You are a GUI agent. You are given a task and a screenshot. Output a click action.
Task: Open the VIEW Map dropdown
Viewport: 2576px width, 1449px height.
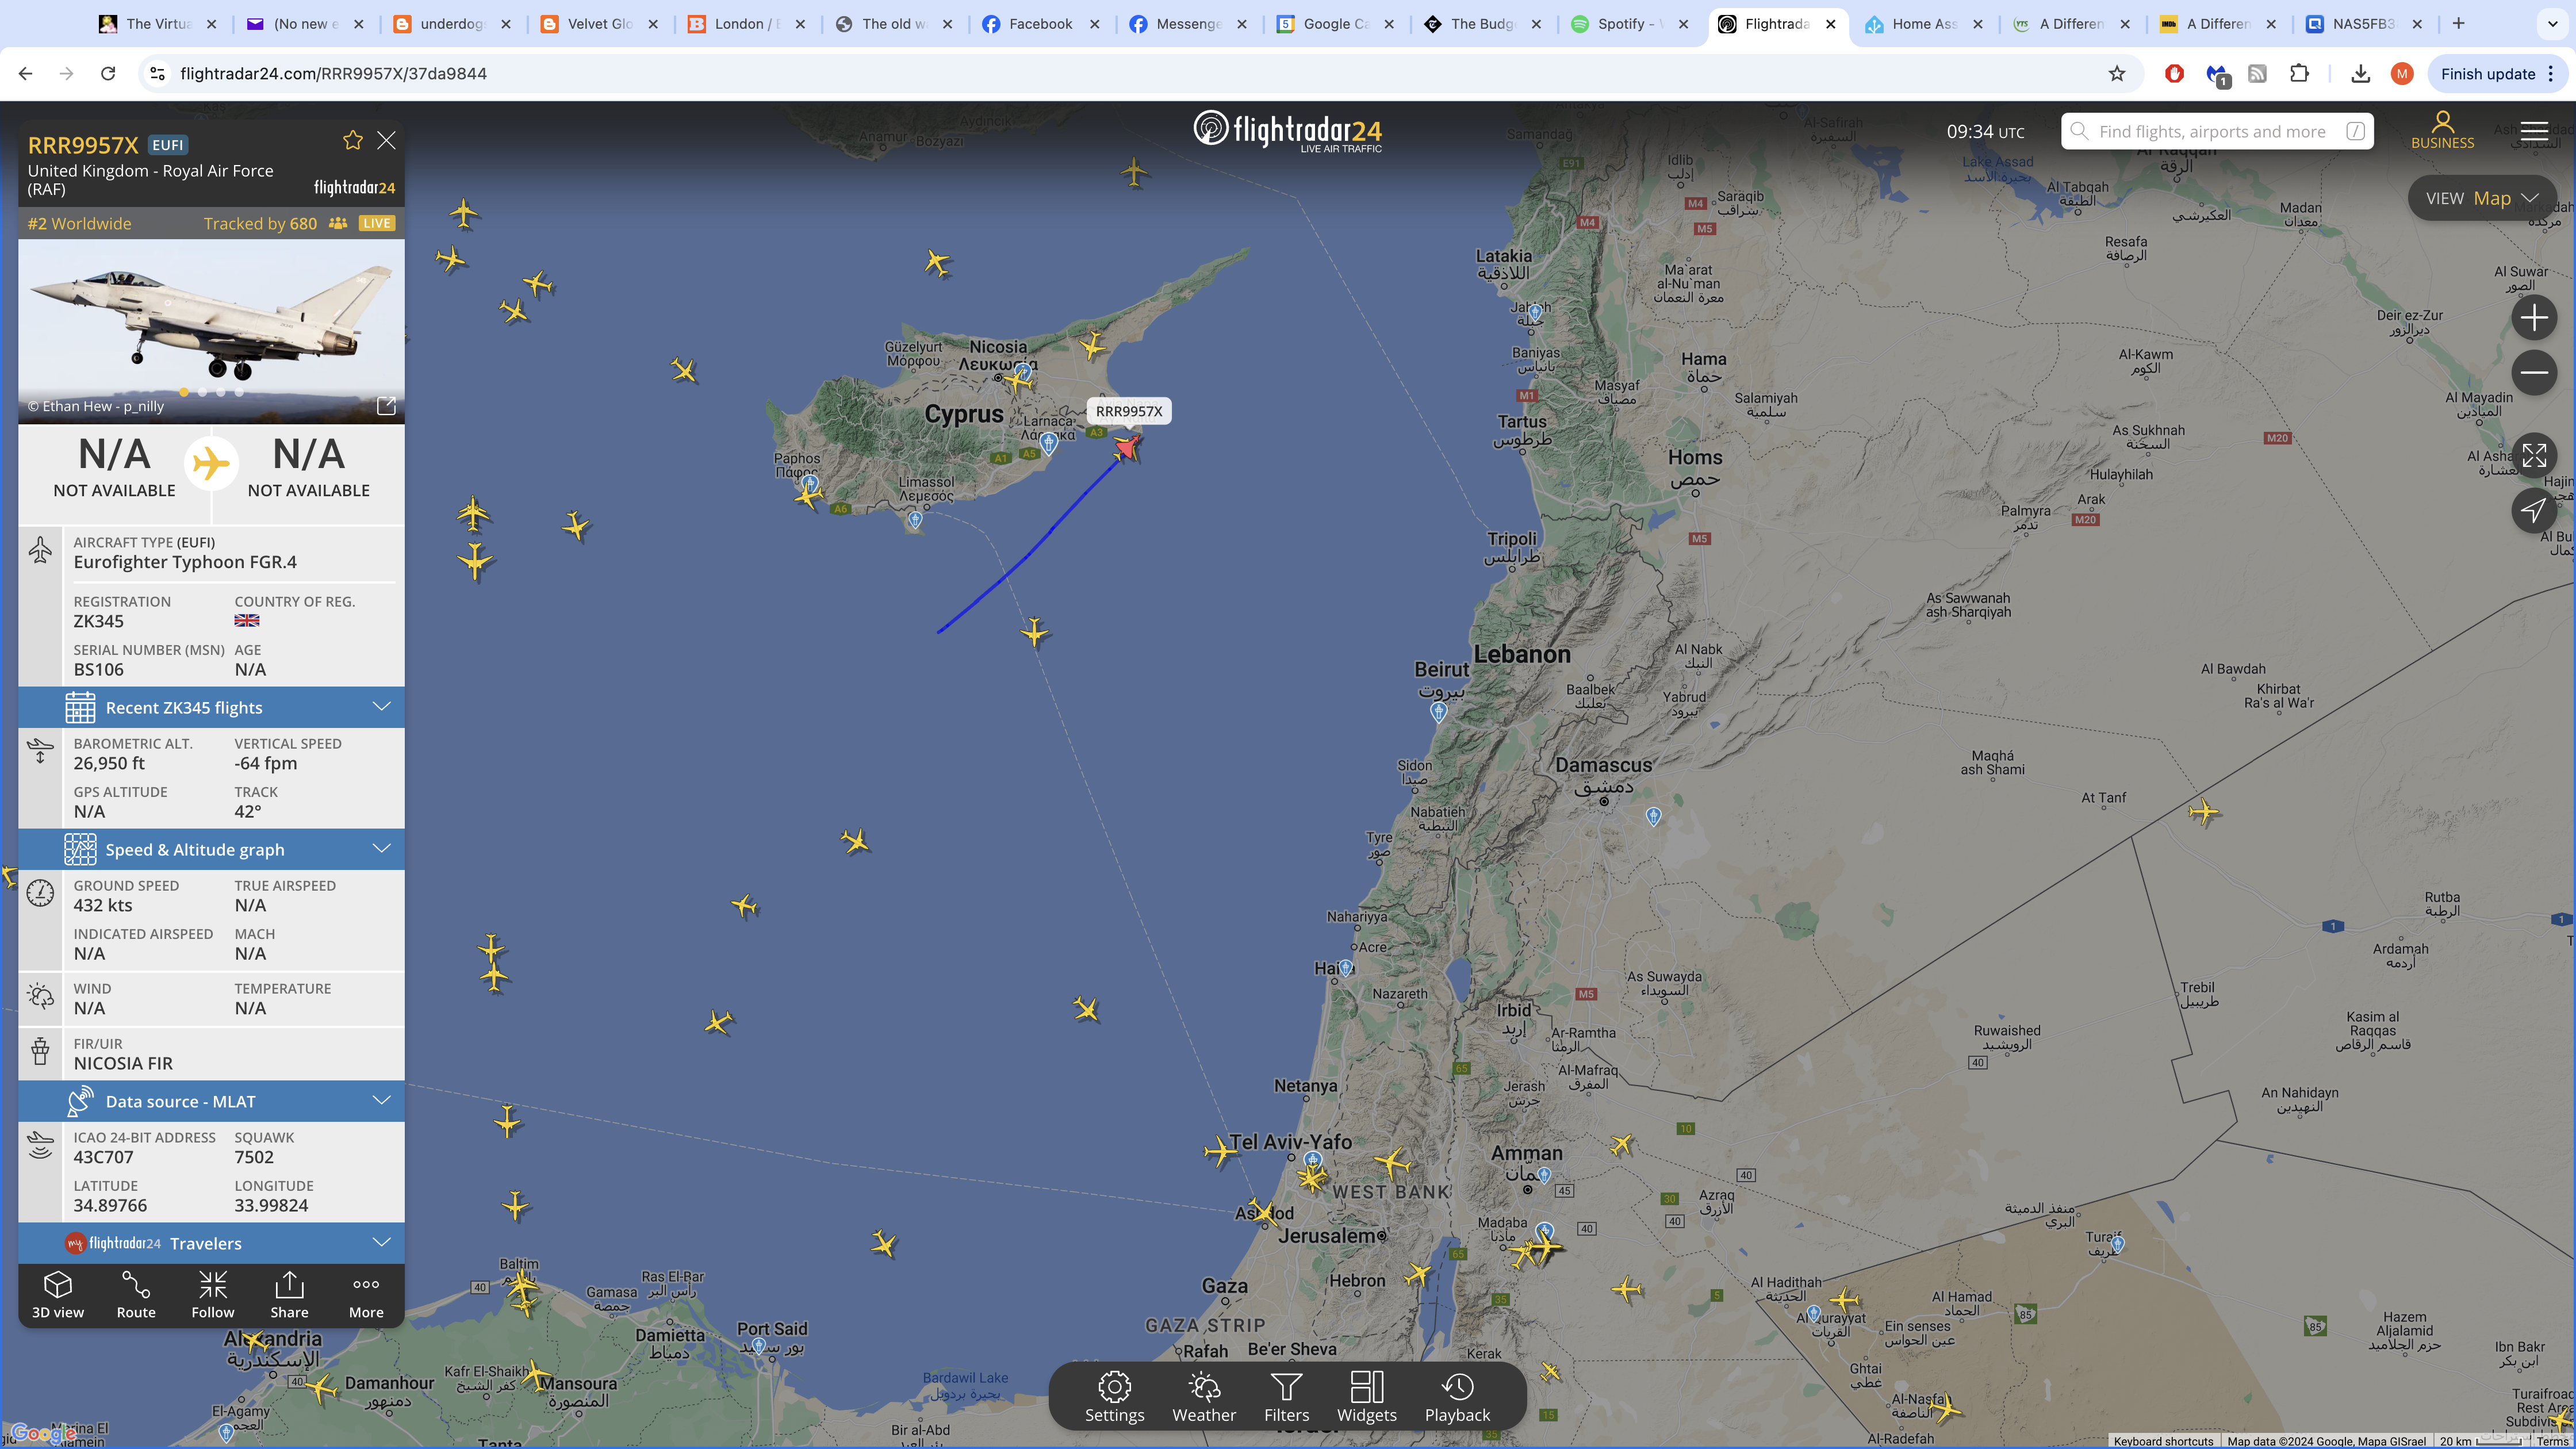[x=2482, y=198]
